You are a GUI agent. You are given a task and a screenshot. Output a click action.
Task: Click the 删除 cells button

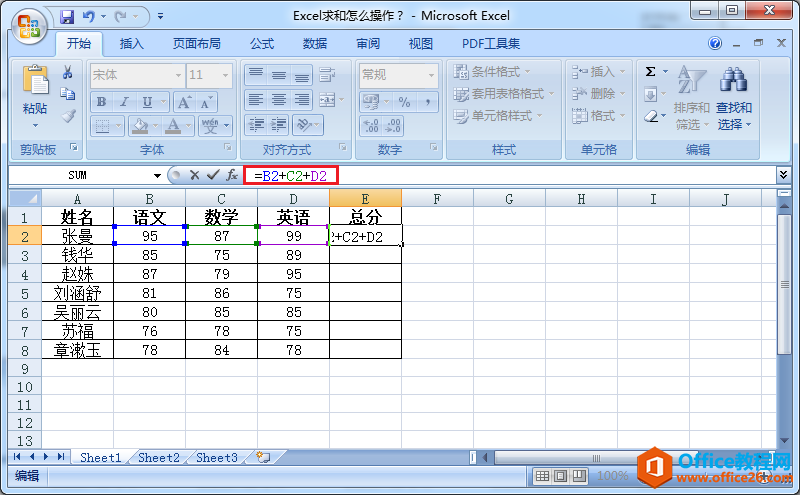click(598, 94)
